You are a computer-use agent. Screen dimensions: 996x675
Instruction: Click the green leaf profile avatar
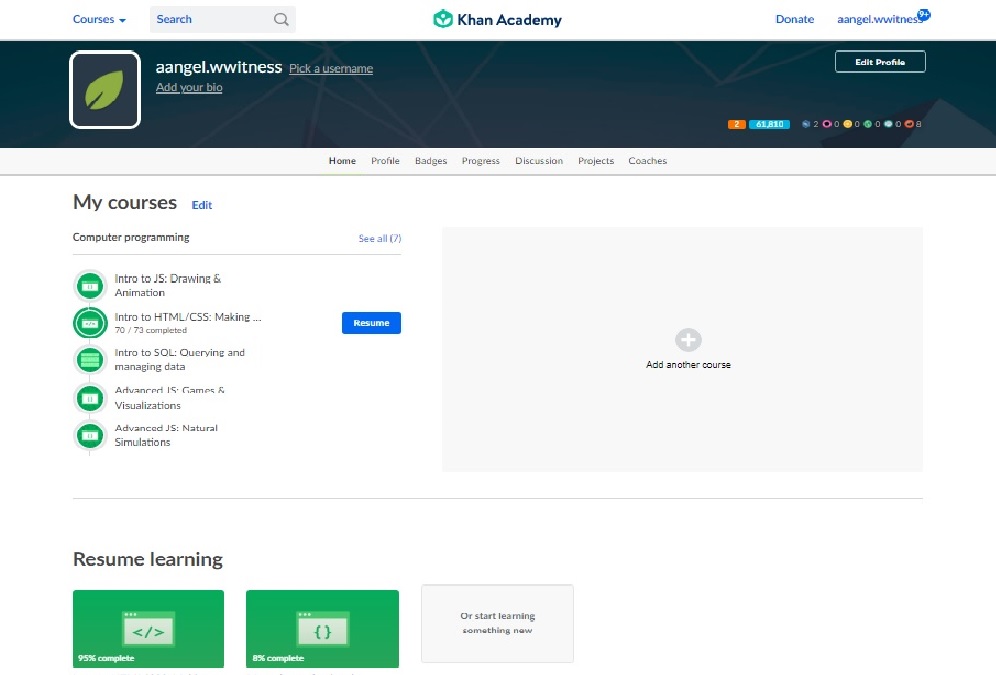point(105,90)
